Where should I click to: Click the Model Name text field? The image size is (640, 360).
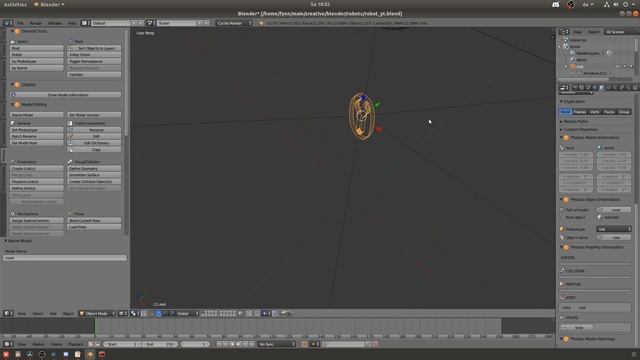[x=64, y=258]
